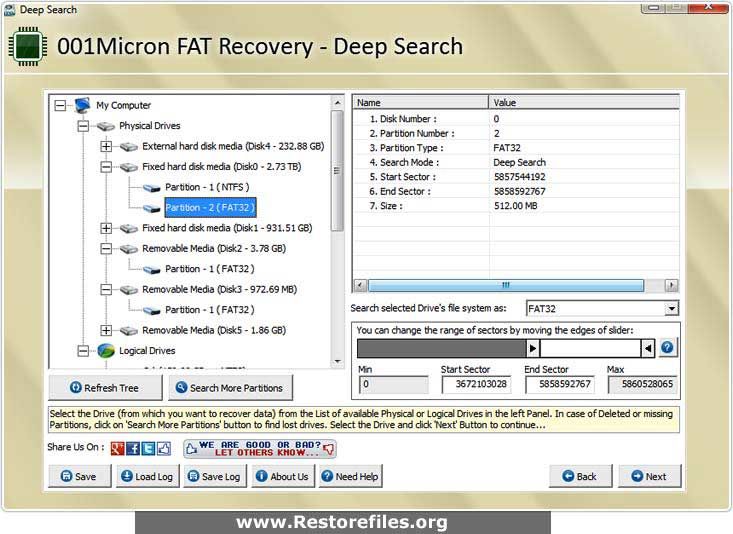Click the details table scroll-left arrow
The height and width of the screenshot is (534, 733).
(x=359, y=285)
